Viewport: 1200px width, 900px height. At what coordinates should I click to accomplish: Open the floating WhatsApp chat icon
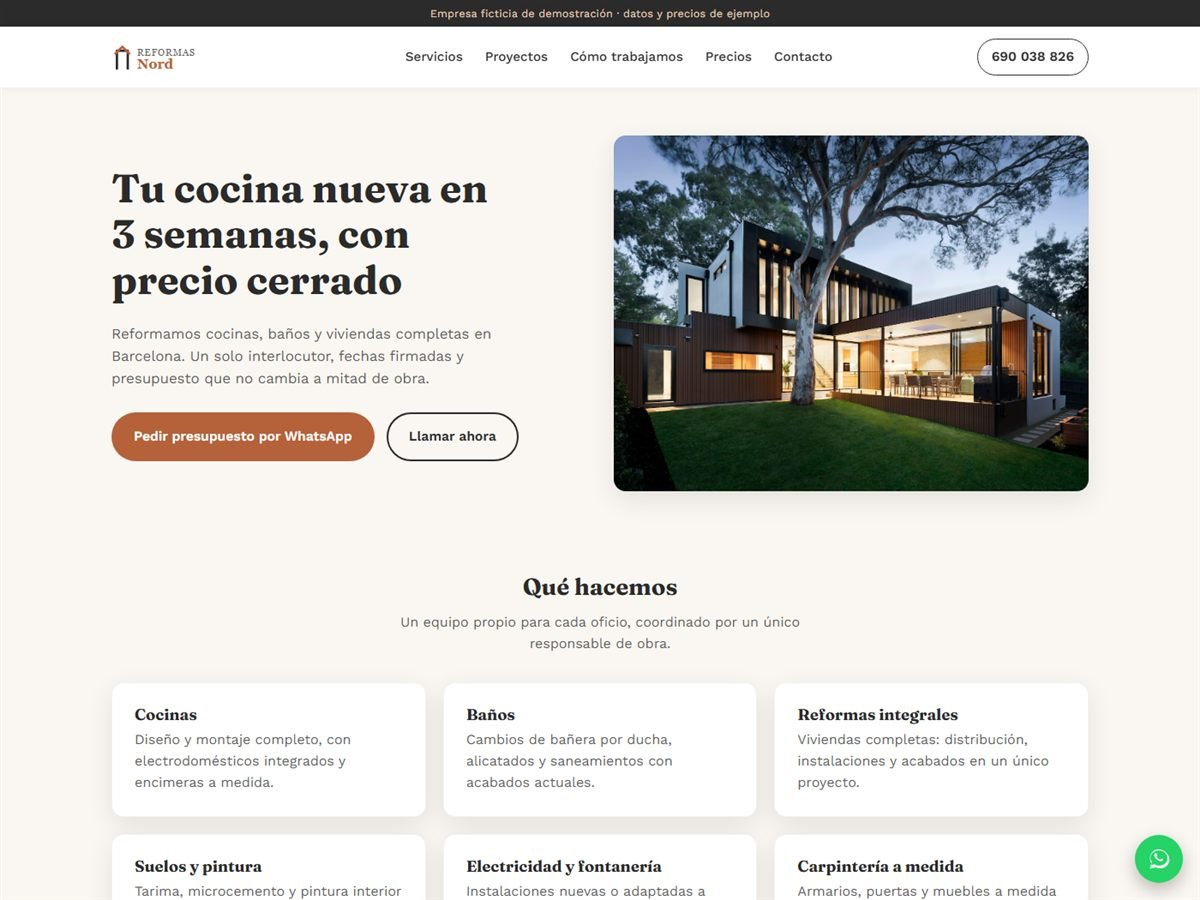(1159, 859)
